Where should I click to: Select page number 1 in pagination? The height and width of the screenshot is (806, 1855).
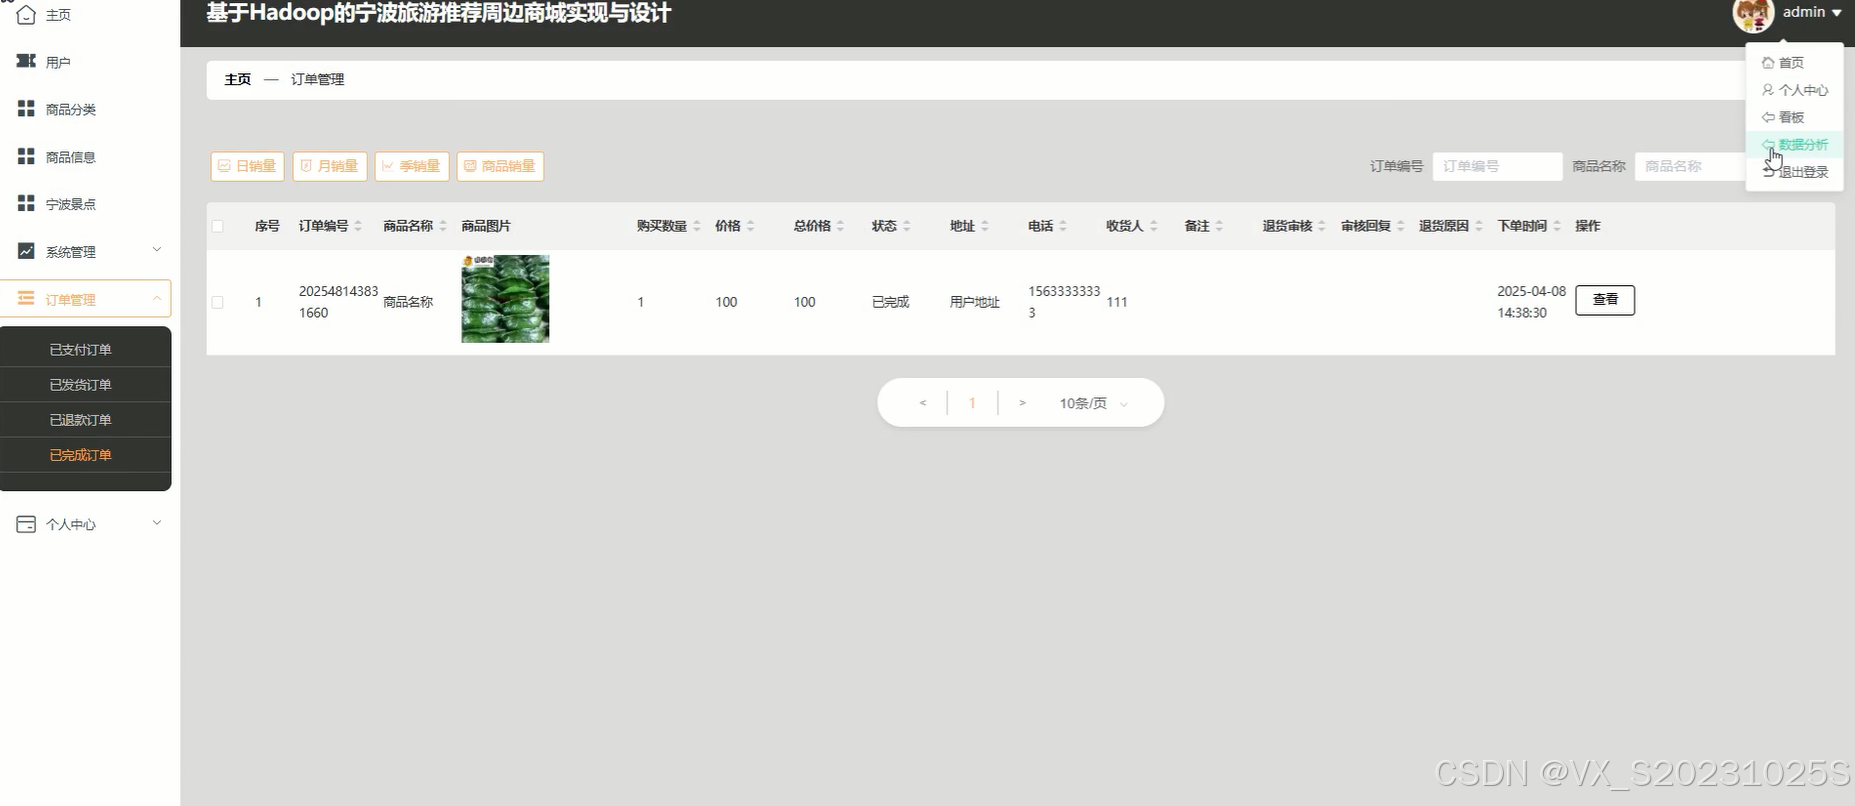(x=972, y=403)
